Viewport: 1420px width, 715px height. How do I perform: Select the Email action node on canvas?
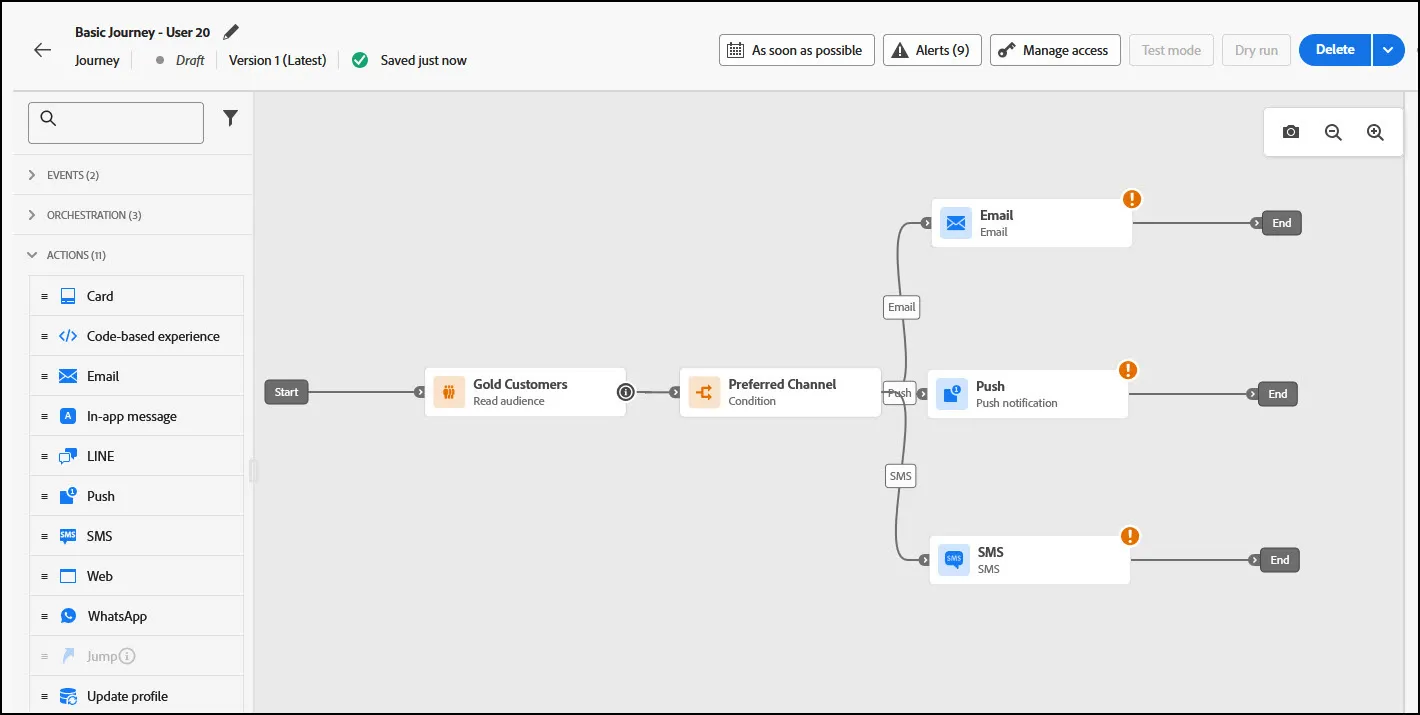click(1032, 223)
